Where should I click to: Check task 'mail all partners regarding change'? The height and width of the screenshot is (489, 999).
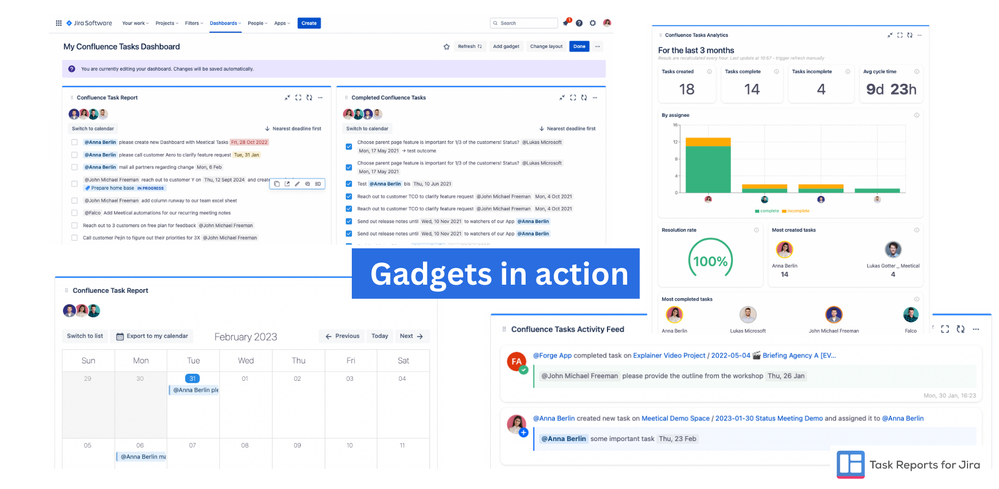coord(75,167)
